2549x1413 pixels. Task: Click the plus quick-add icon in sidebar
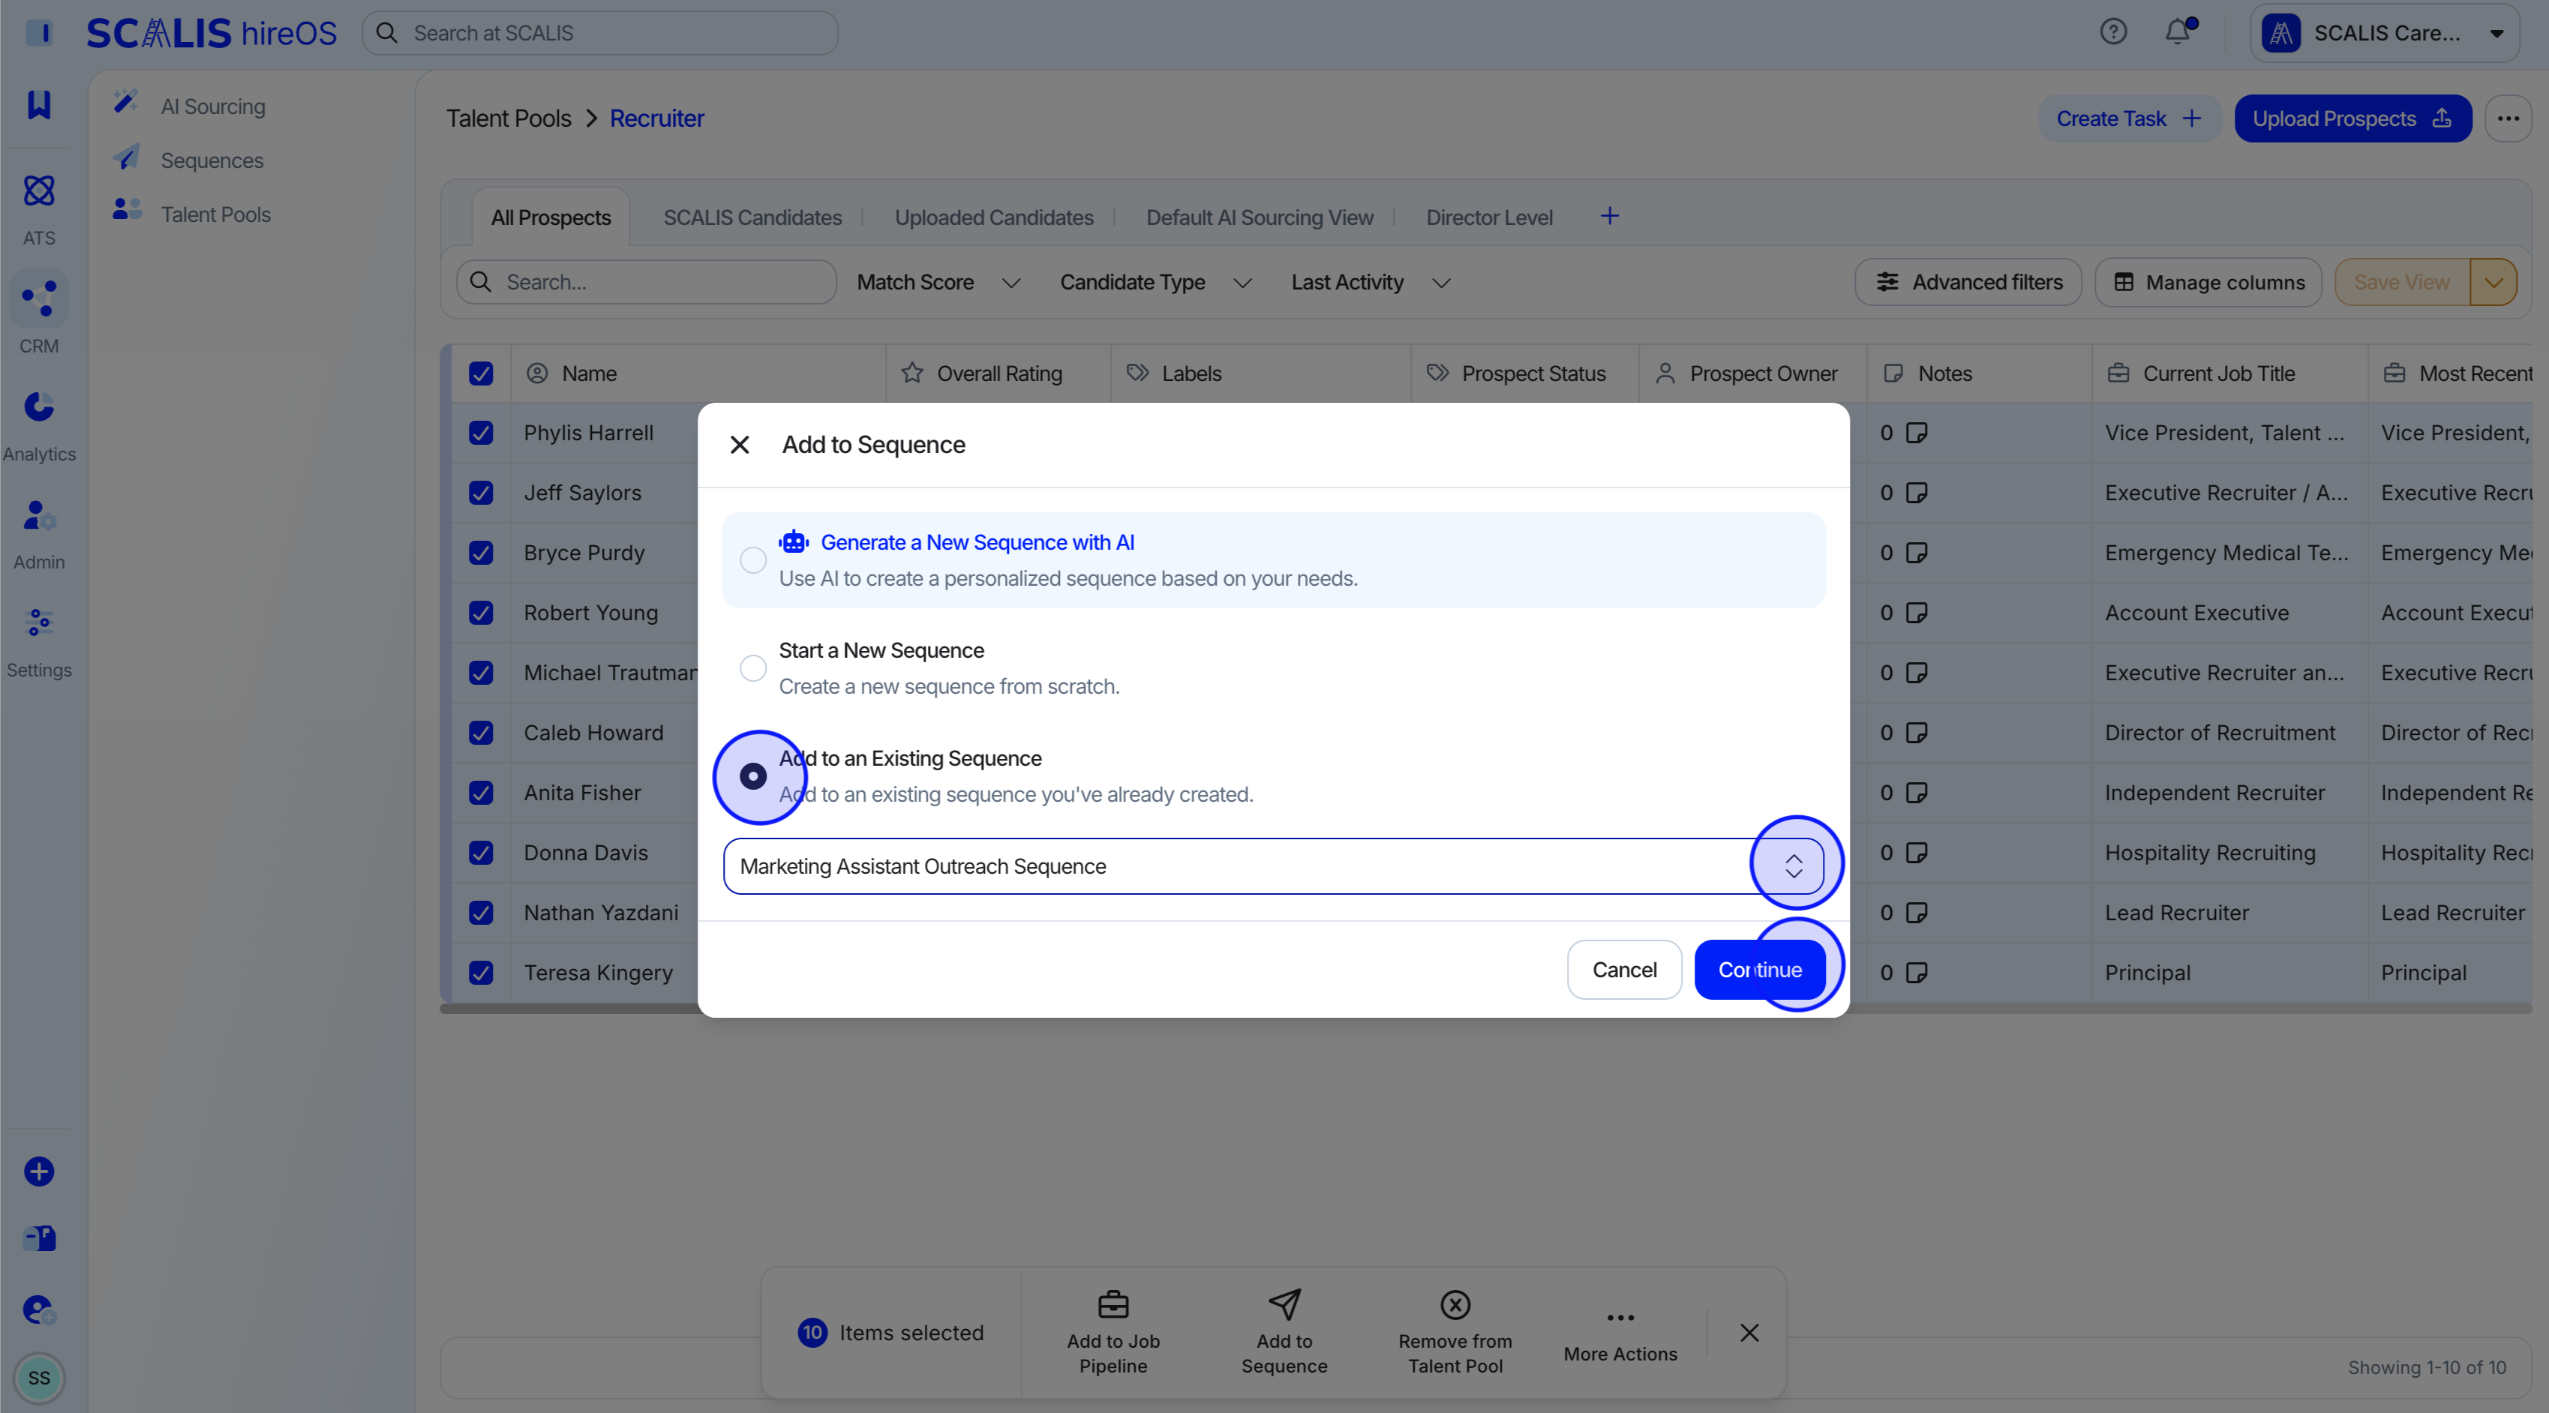pyautogui.click(x=39, y=1171)
